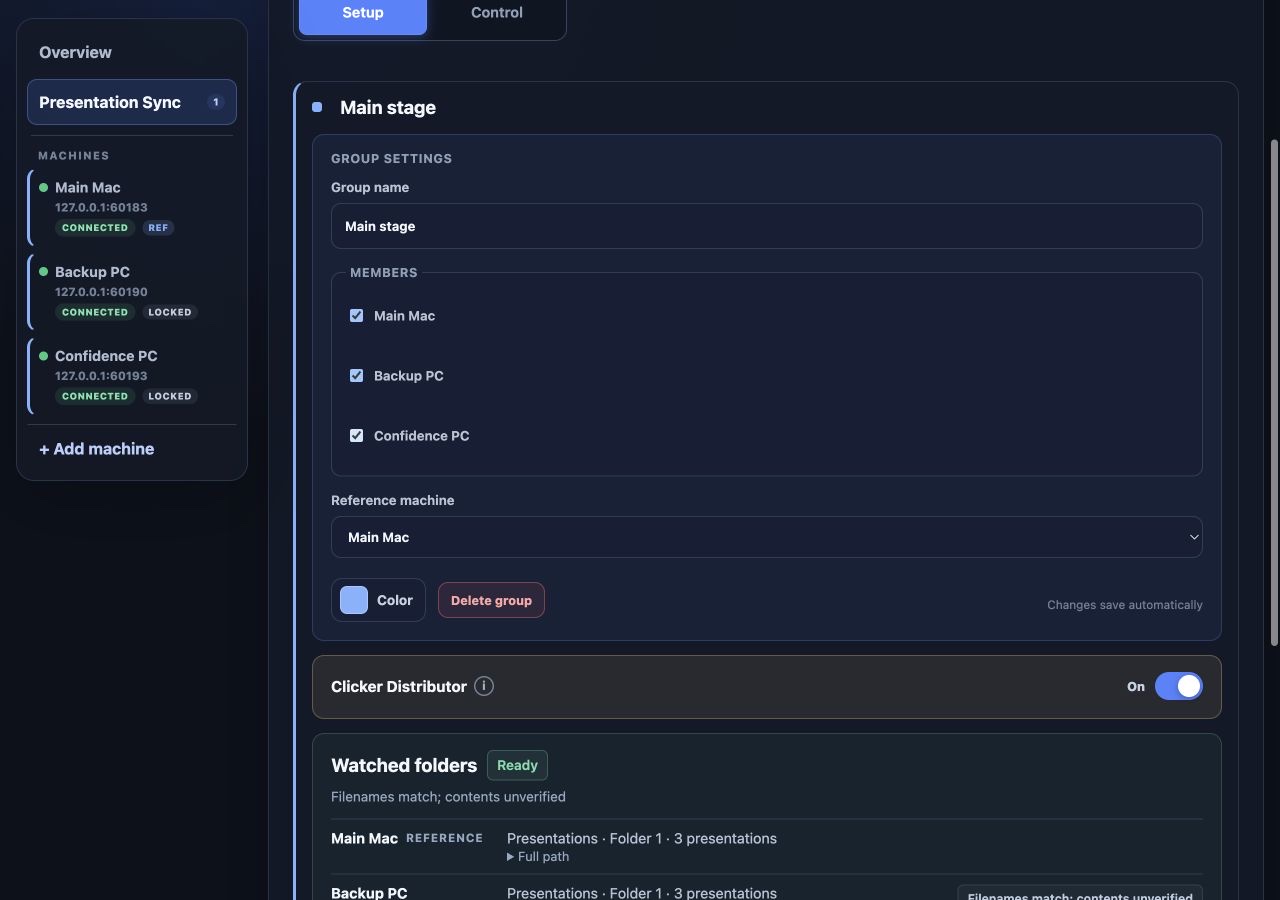This screenshot has width=1280, height=900.
Task: Open the Overview page in sidebar
Action: [x=76, y=52]
